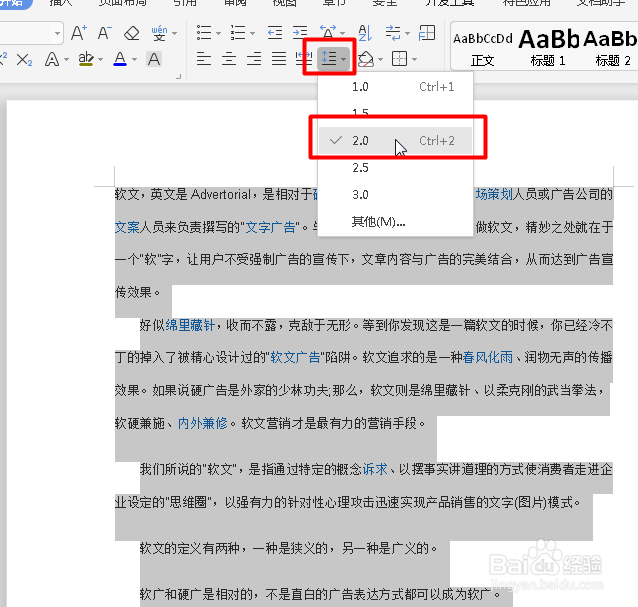
Task: Apply distributed alignment
Action: [x=304, y=59]
